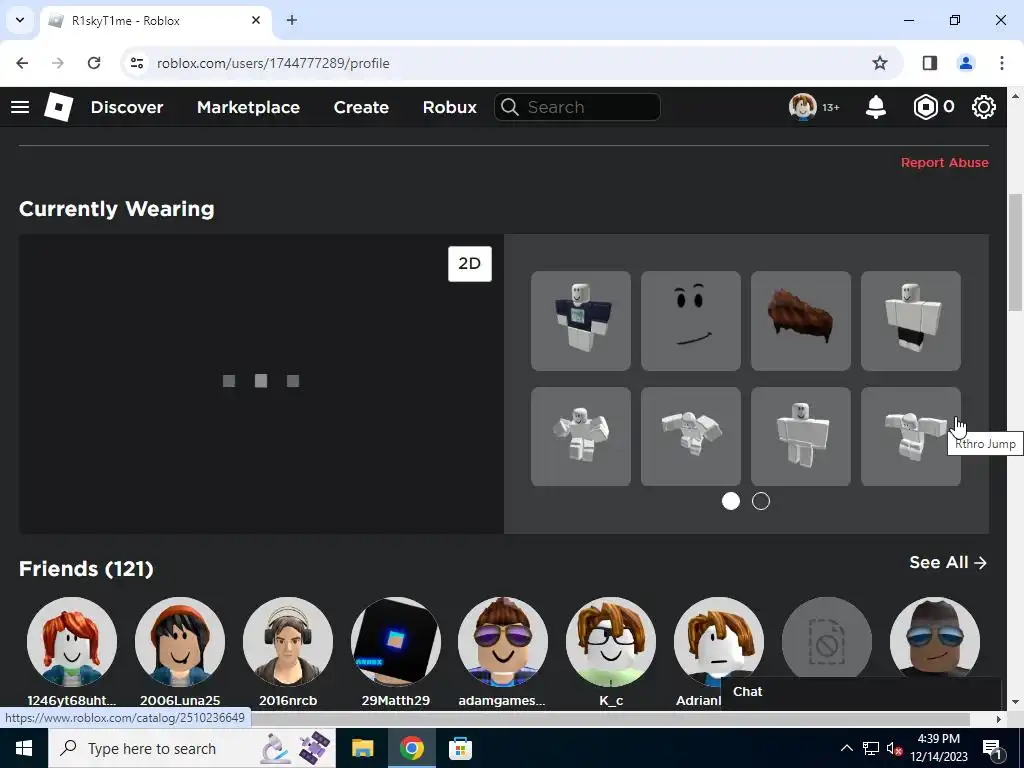Open friend adamgames avatar
Screen dimensions: 1024x768
503,642
